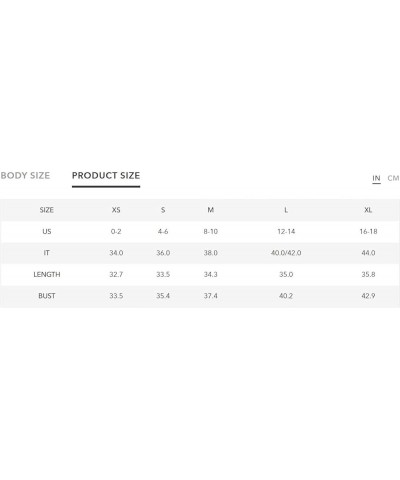Click the US size 16-18 cell
Image resolution: width=400 pixels, height=480 pixels.
(x=368, y=231)
